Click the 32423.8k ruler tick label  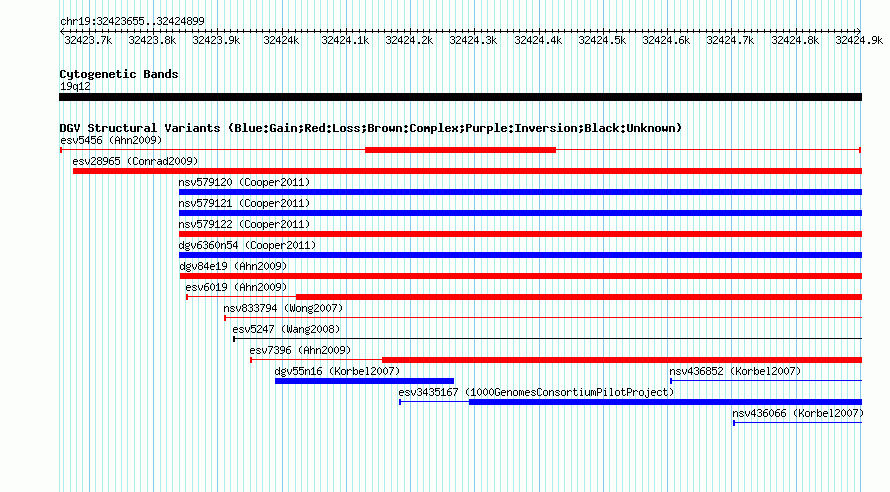[152, 40]
